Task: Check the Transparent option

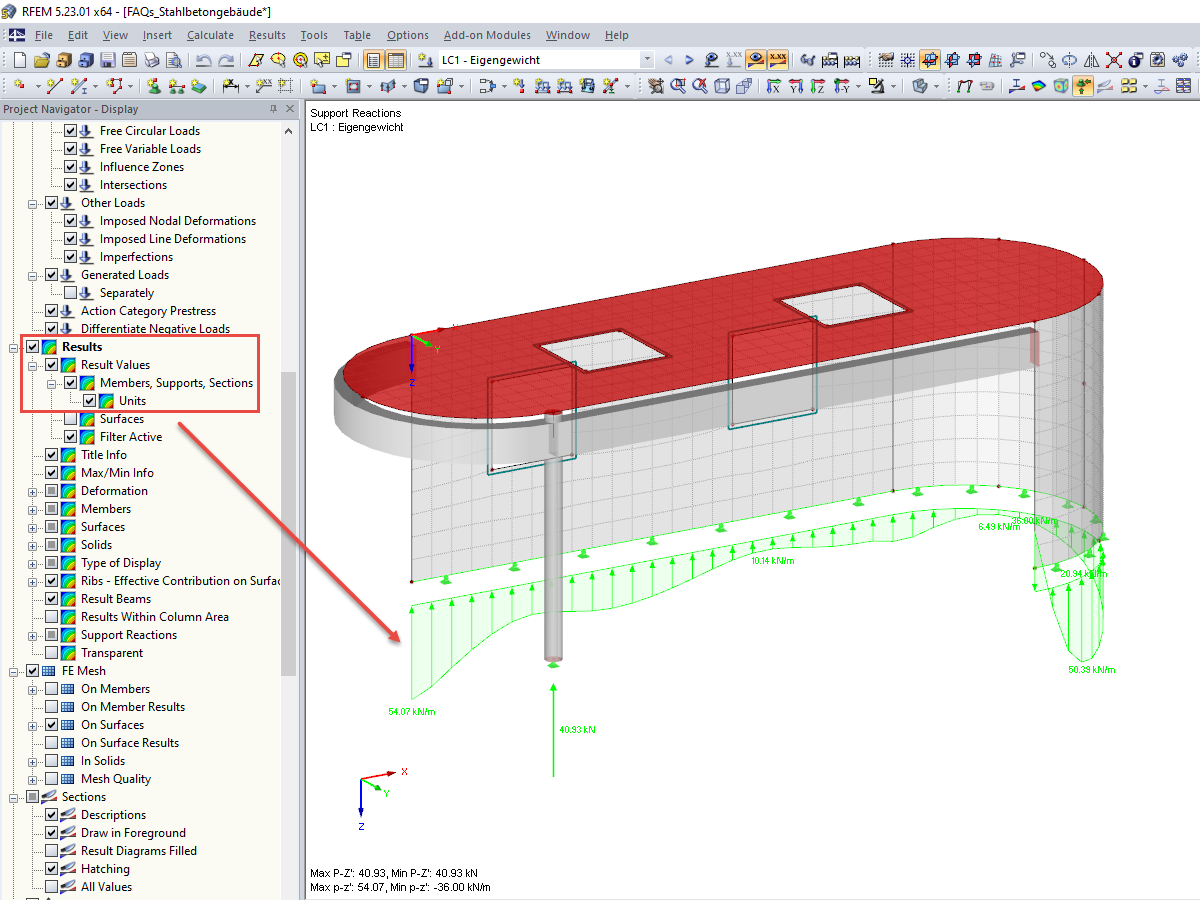Action: (x=52, y=653)
